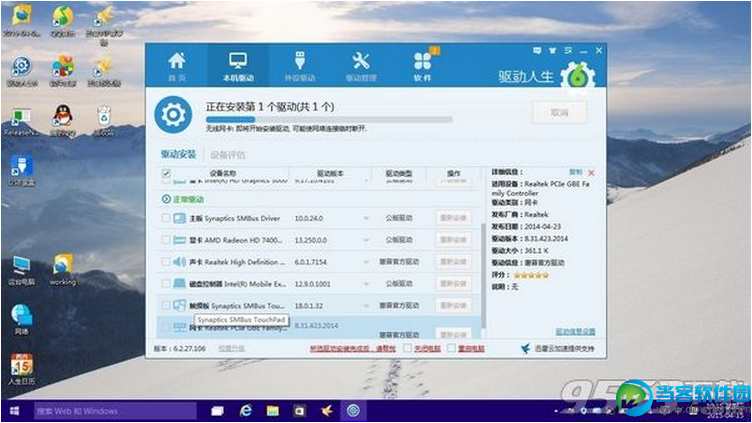Open the driver management wrench-and-screwdriver tab
The height and width of the screenshot is (423, 752).
(361, 66)
